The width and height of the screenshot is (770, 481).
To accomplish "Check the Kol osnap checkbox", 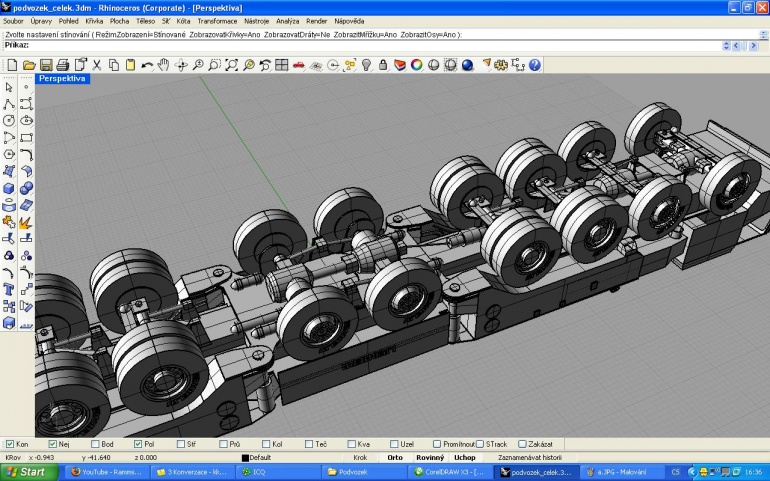I will tap(266, 444).
